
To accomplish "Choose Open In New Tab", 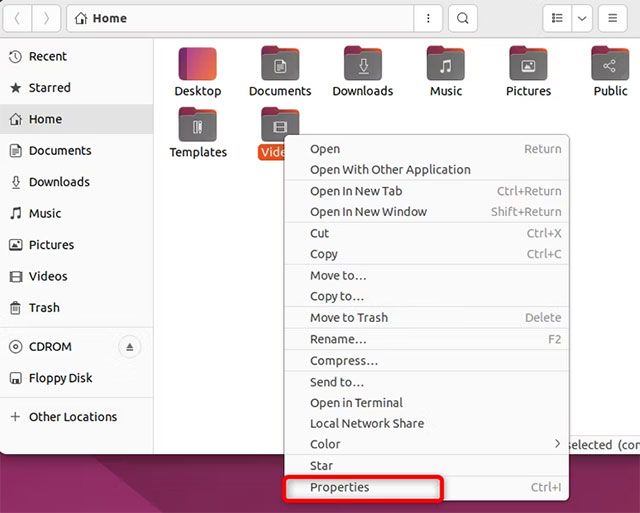I will [x=427, y=191].
